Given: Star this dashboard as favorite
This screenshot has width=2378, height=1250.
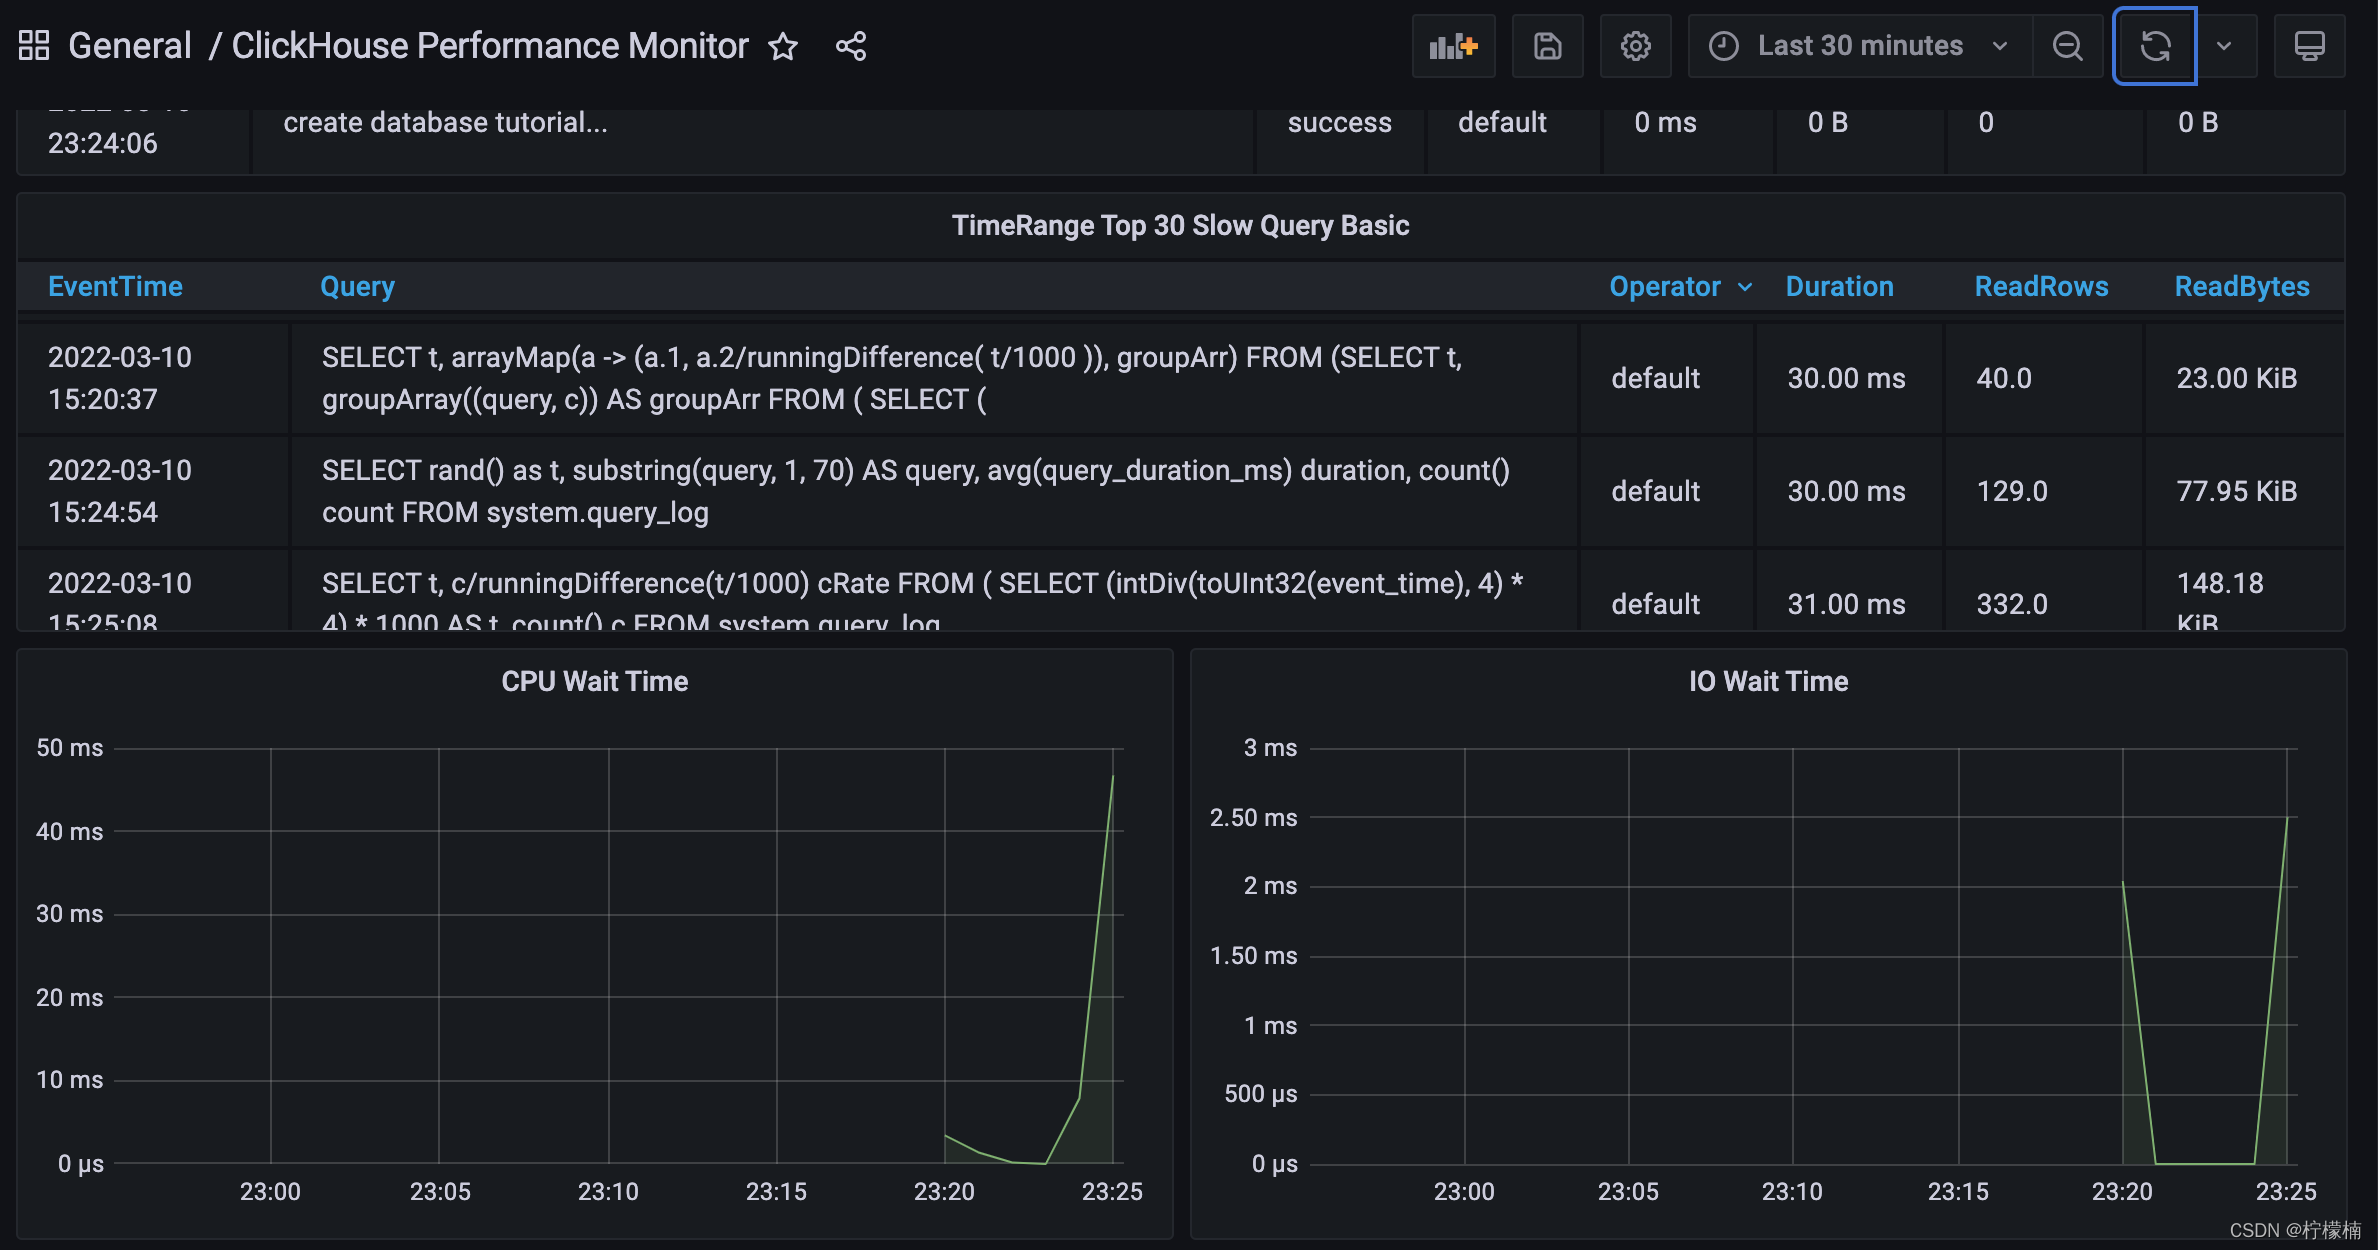Looking at the screenshot, I should [x=783, y=46].
